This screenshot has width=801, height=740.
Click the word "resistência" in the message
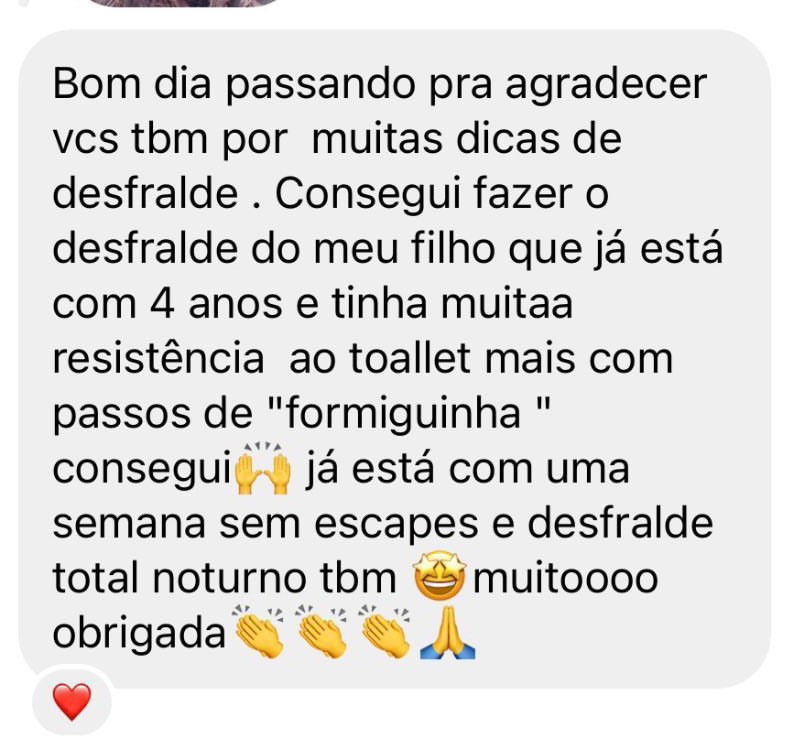(159, 358)
